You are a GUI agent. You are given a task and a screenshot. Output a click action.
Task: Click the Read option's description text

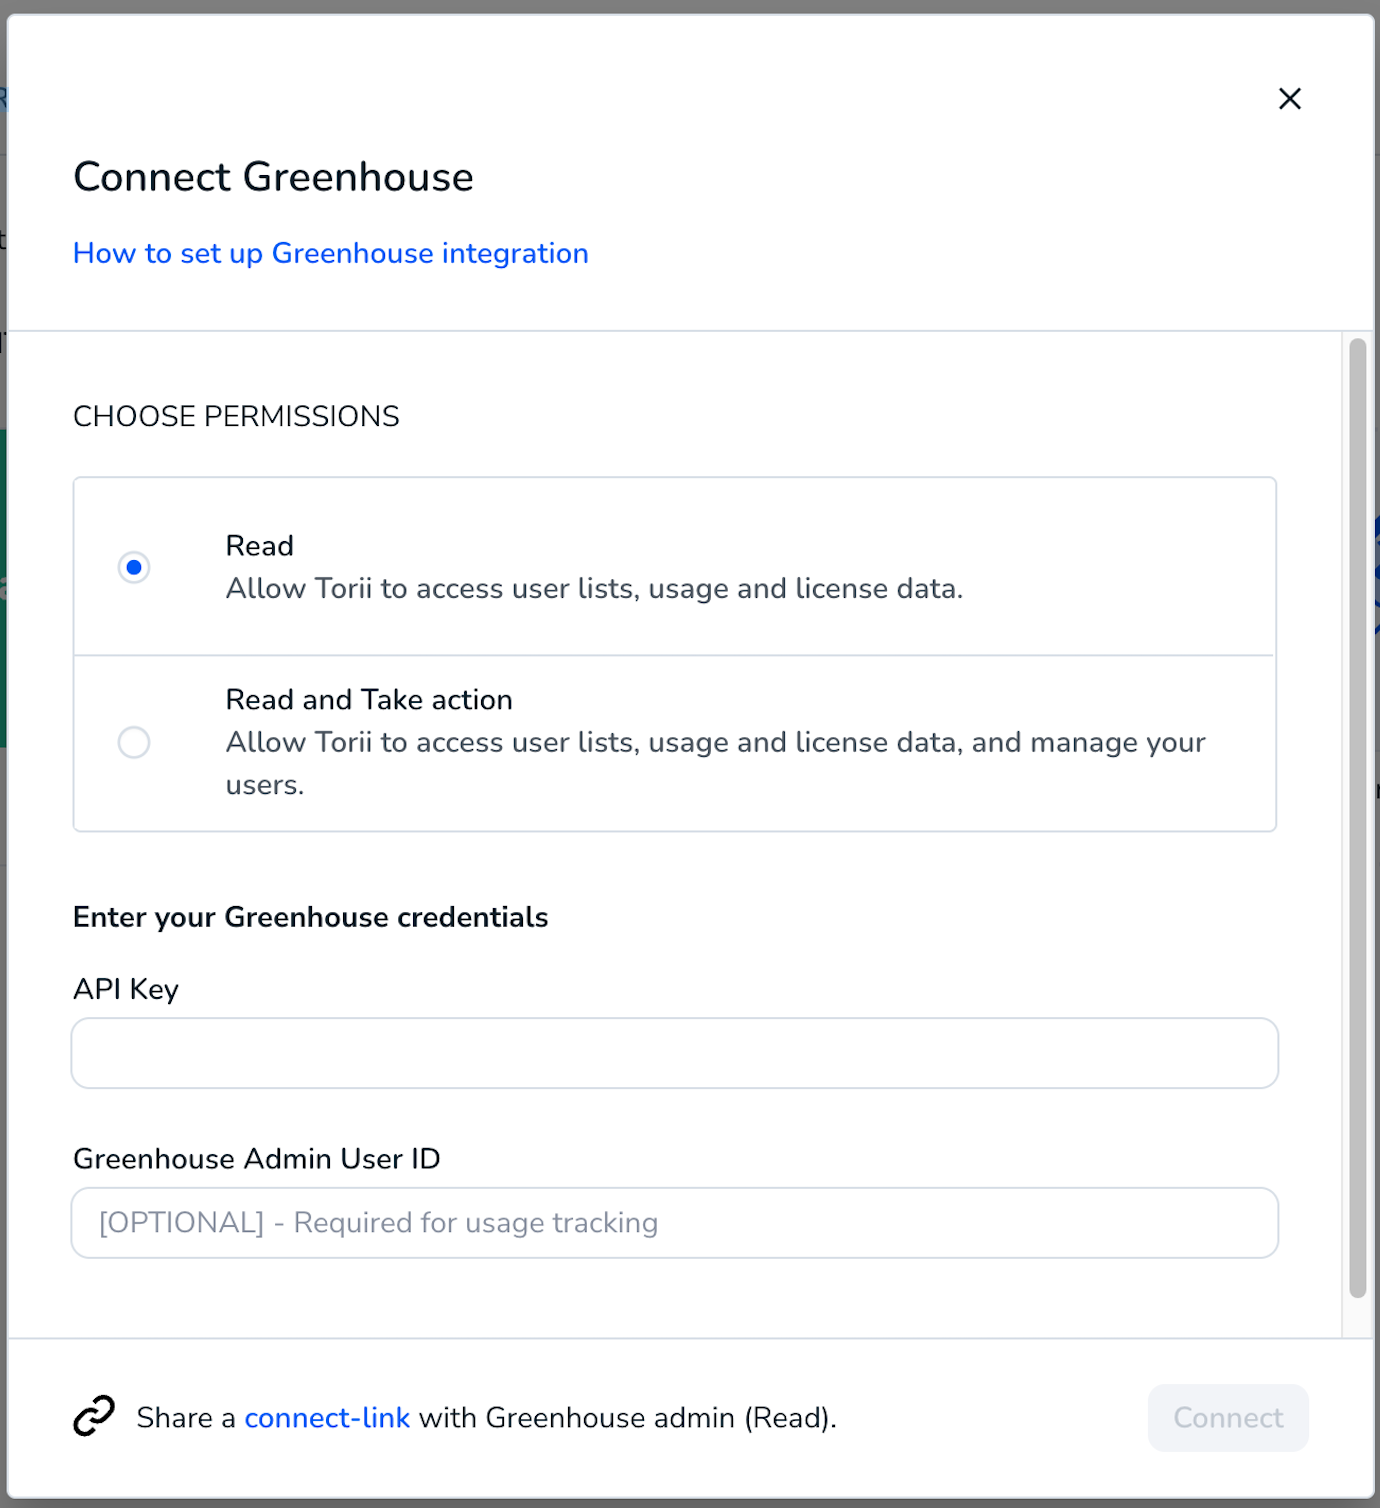pyautogui.click(x=594, y=588)
